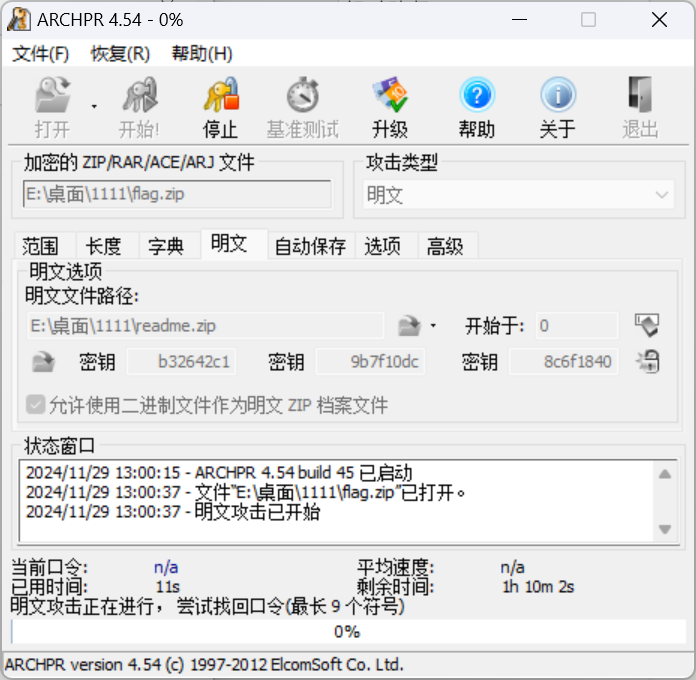Image resolution: width=696 pixels, height=680 pixels.
Task: Click elapsed time value '11s'
Action: (x=168, y=587)
